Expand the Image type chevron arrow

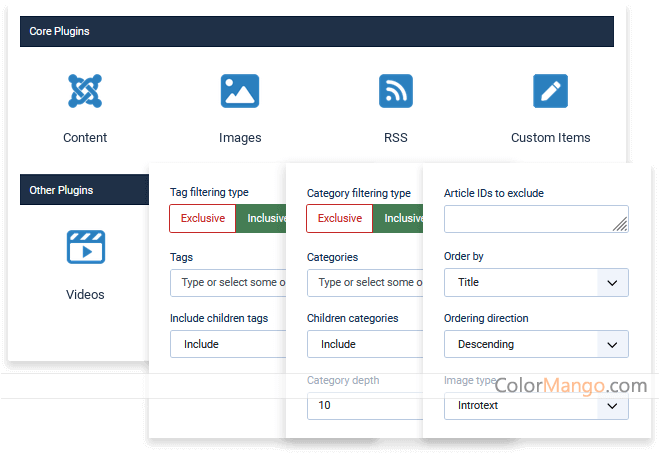coord(612,406)
